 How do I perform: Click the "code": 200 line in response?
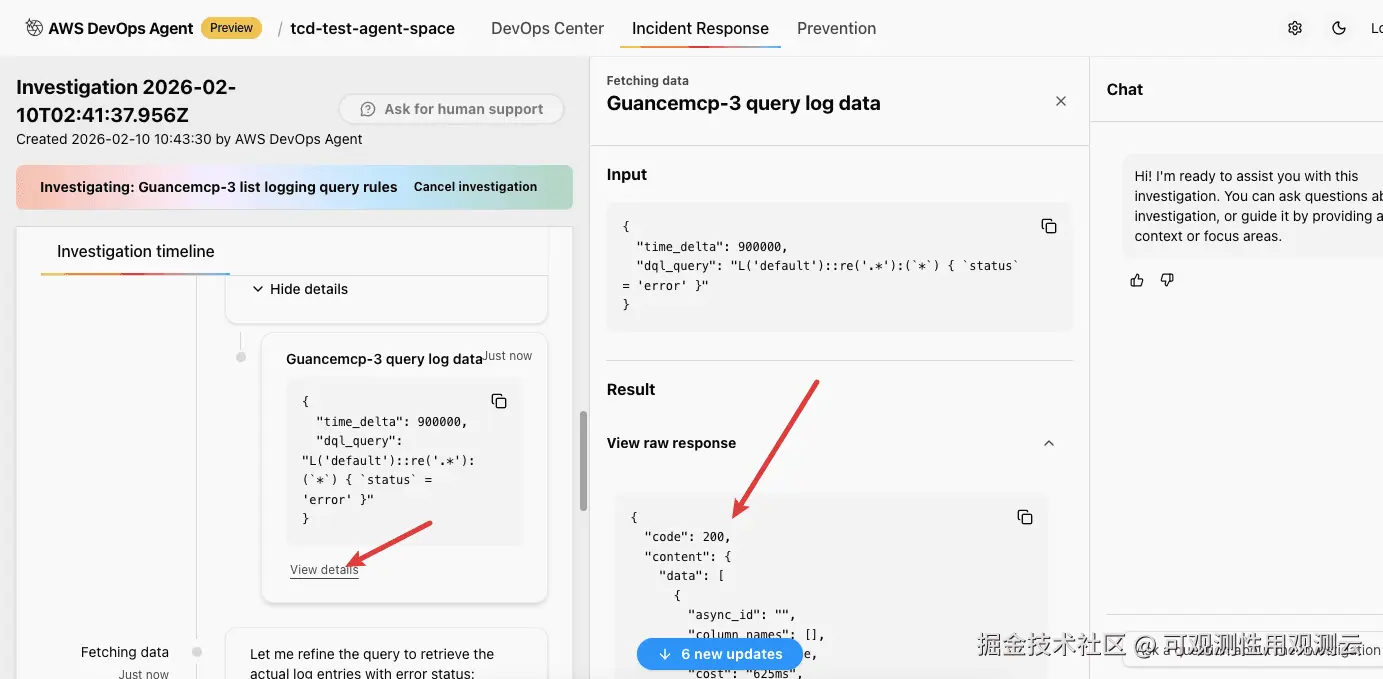[688, 537]
